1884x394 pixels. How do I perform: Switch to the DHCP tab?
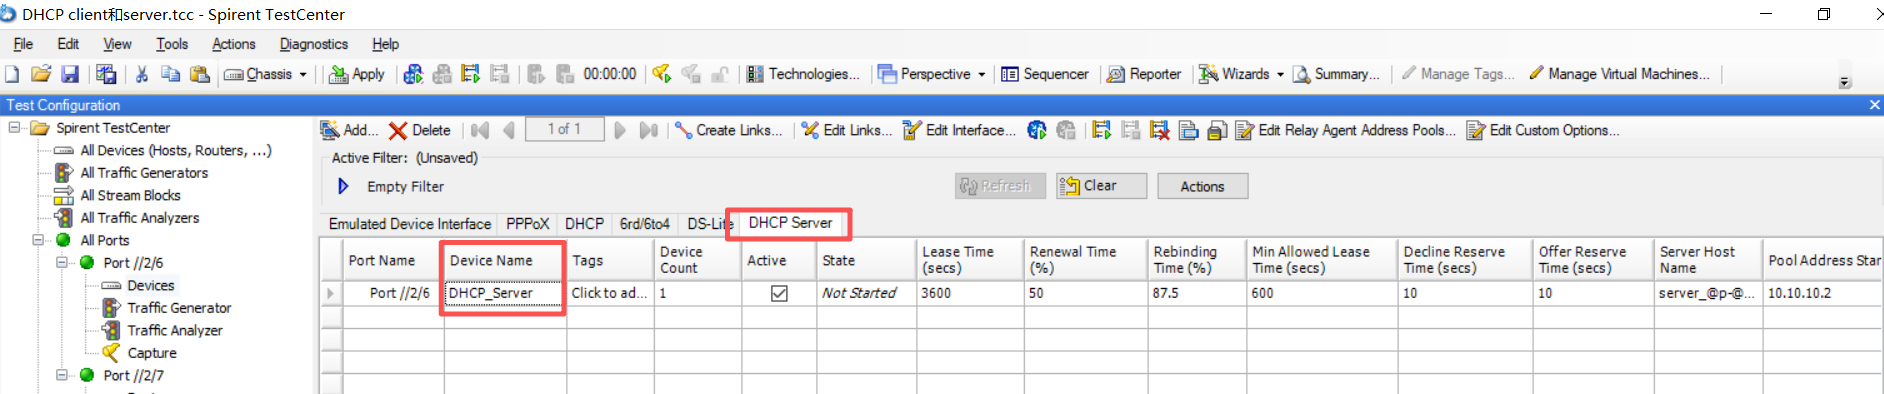coord(584,224)
